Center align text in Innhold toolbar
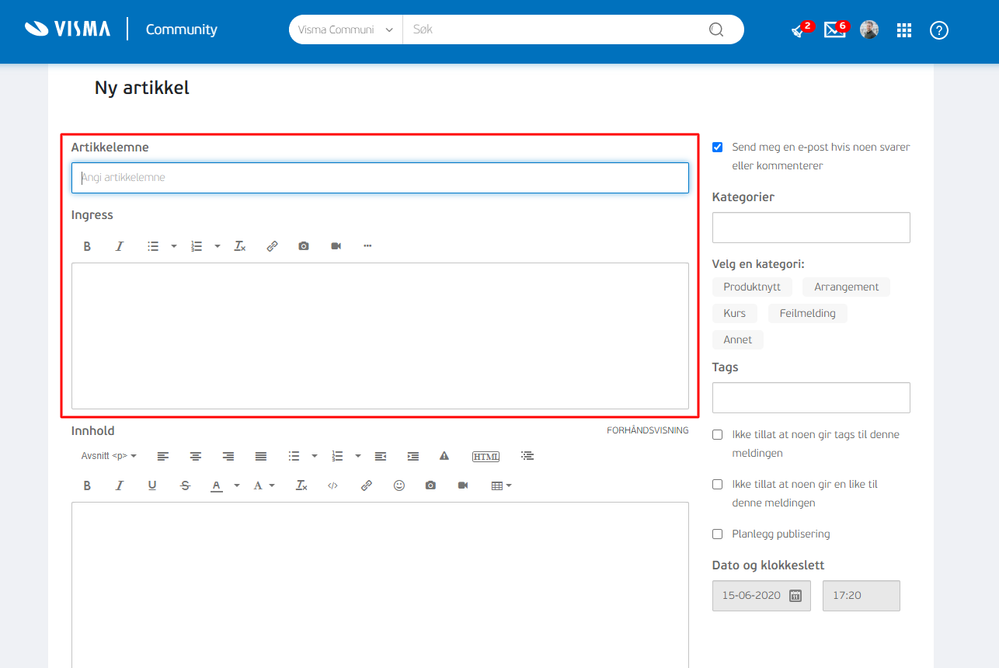 (196, 456)
